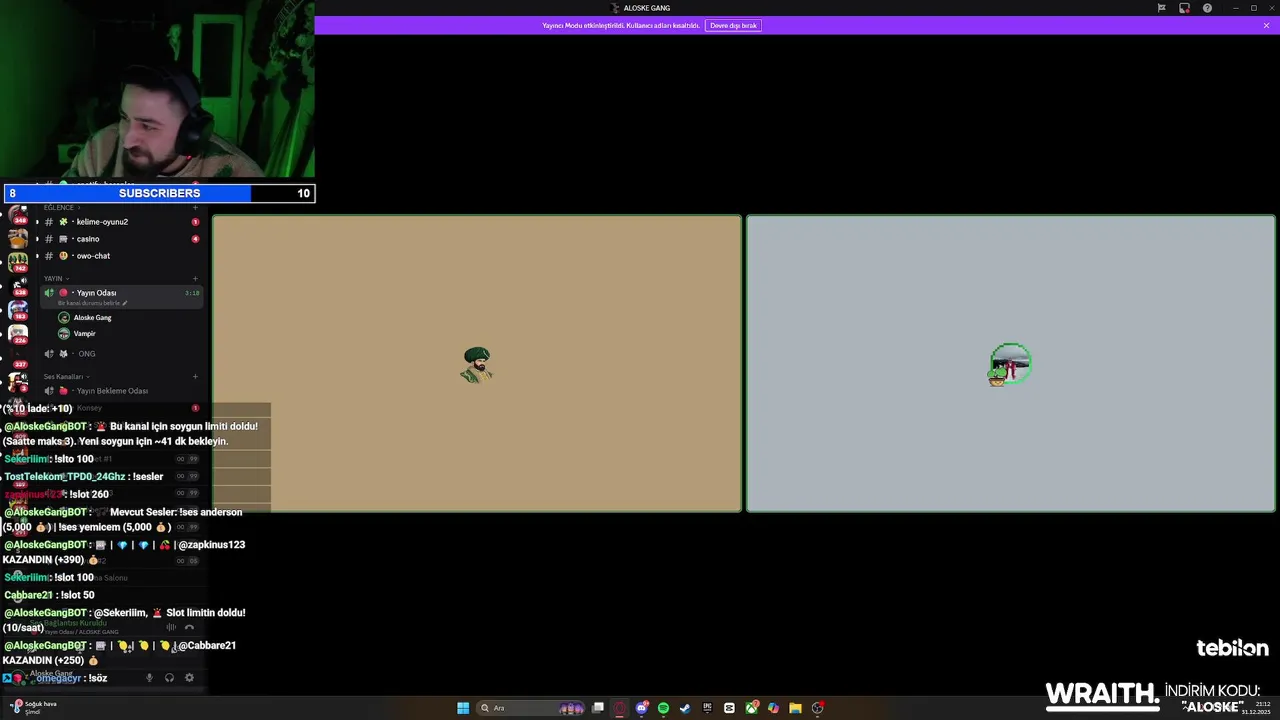Collapse the Ses Kanalları category
This screenshot has height=720, width=1280.
click(65, 377)
